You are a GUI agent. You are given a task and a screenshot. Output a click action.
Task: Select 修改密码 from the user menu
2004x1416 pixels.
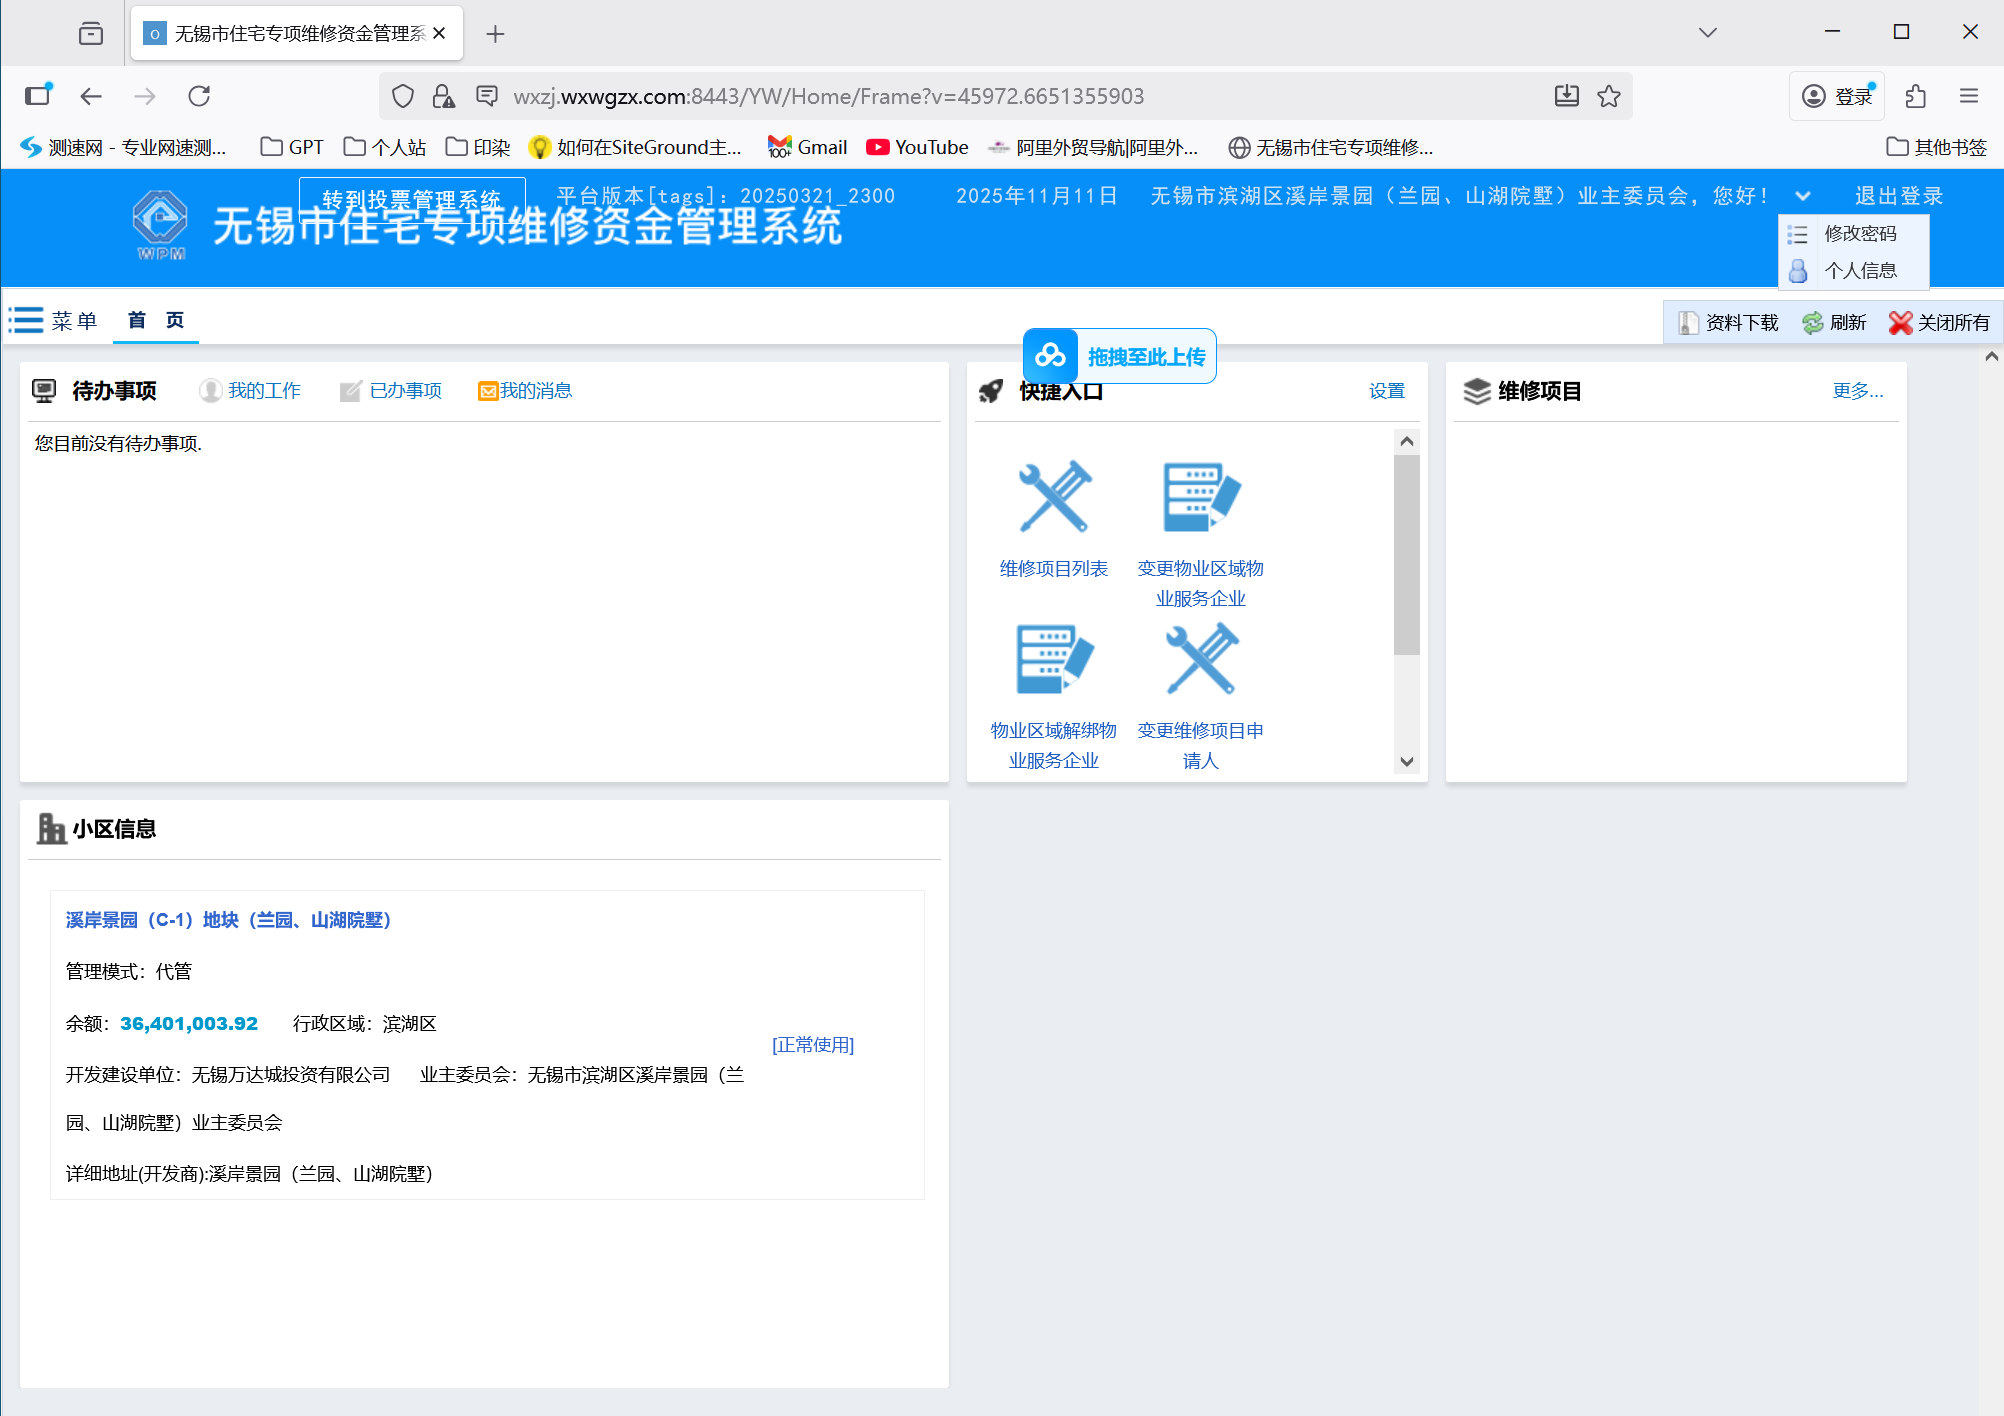[x=1859, y=233]
